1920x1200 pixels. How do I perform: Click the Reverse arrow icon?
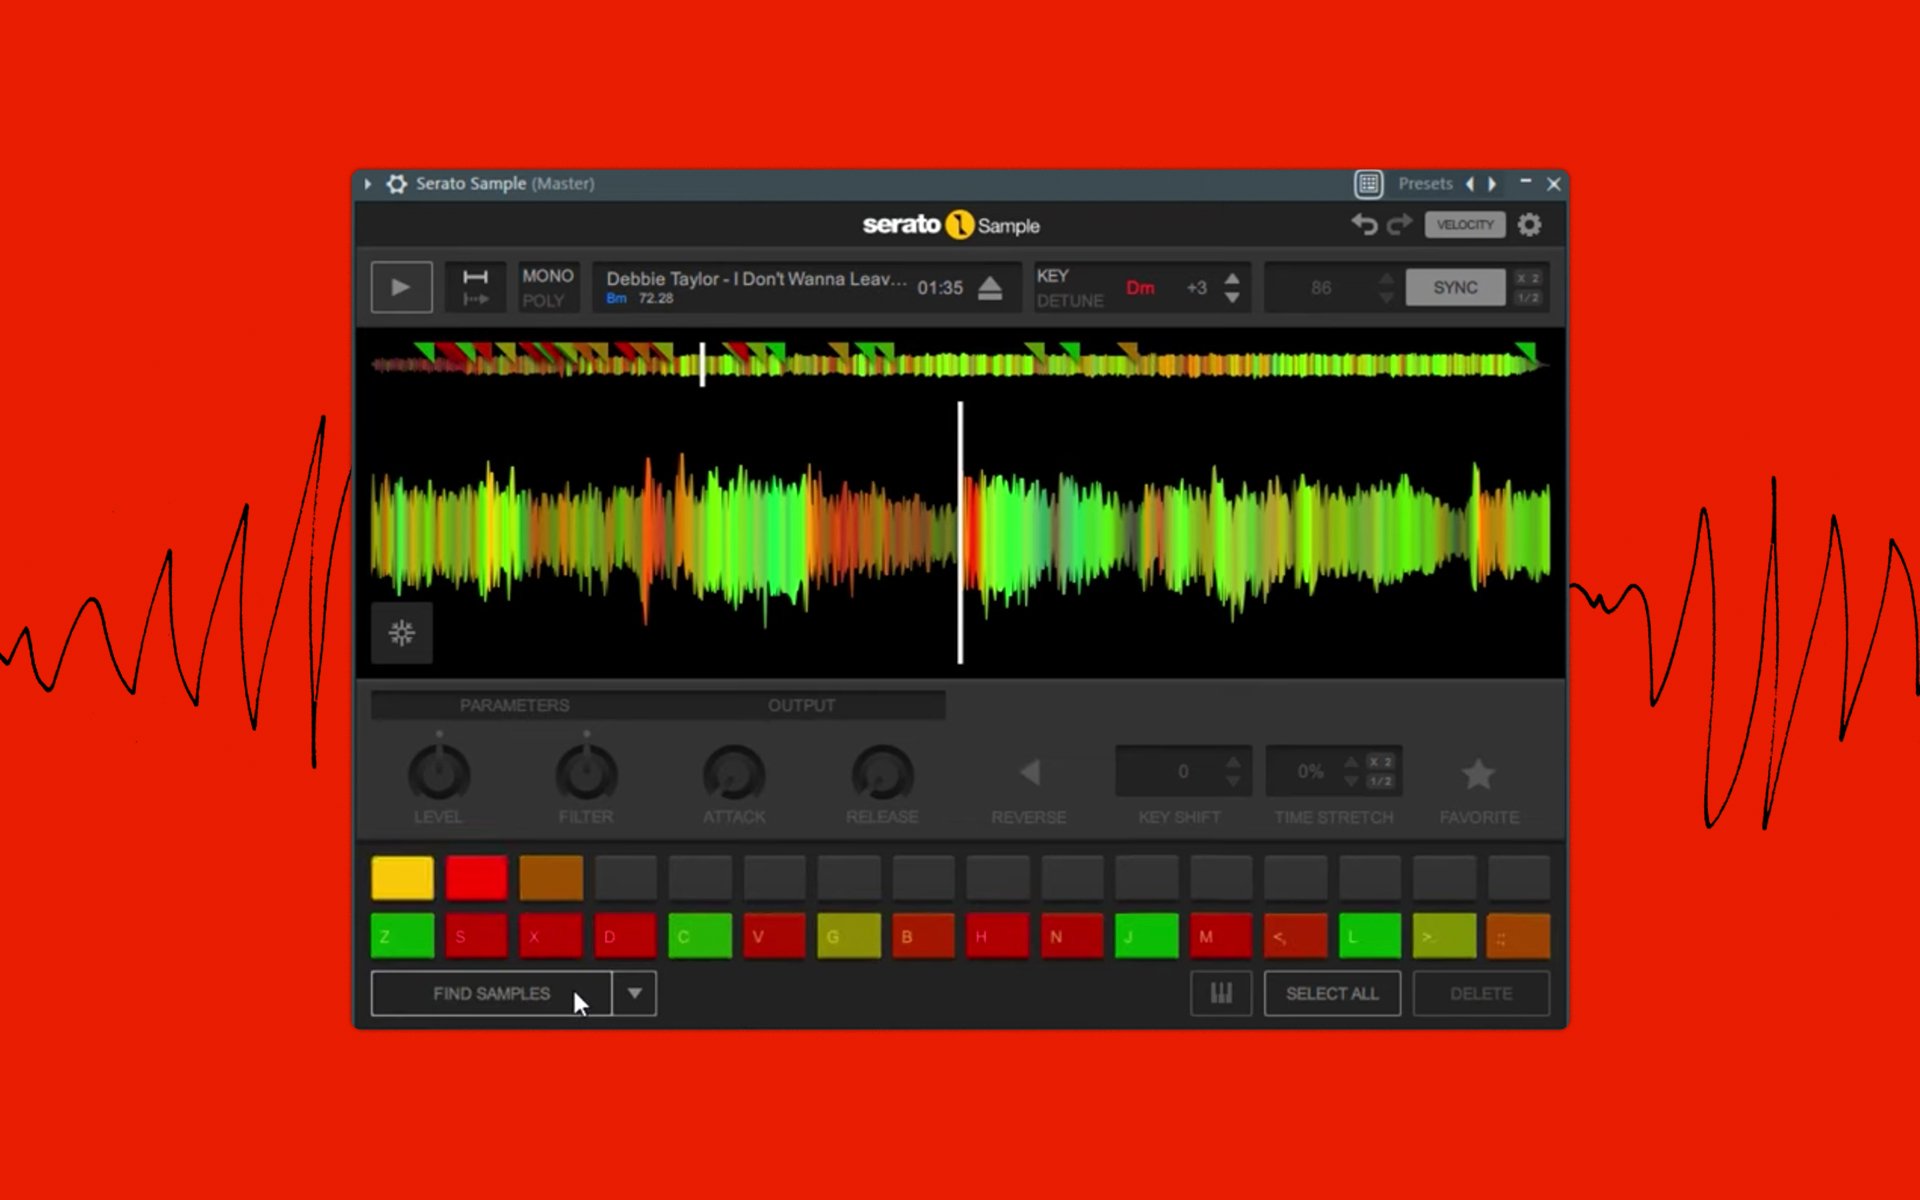1030,772
